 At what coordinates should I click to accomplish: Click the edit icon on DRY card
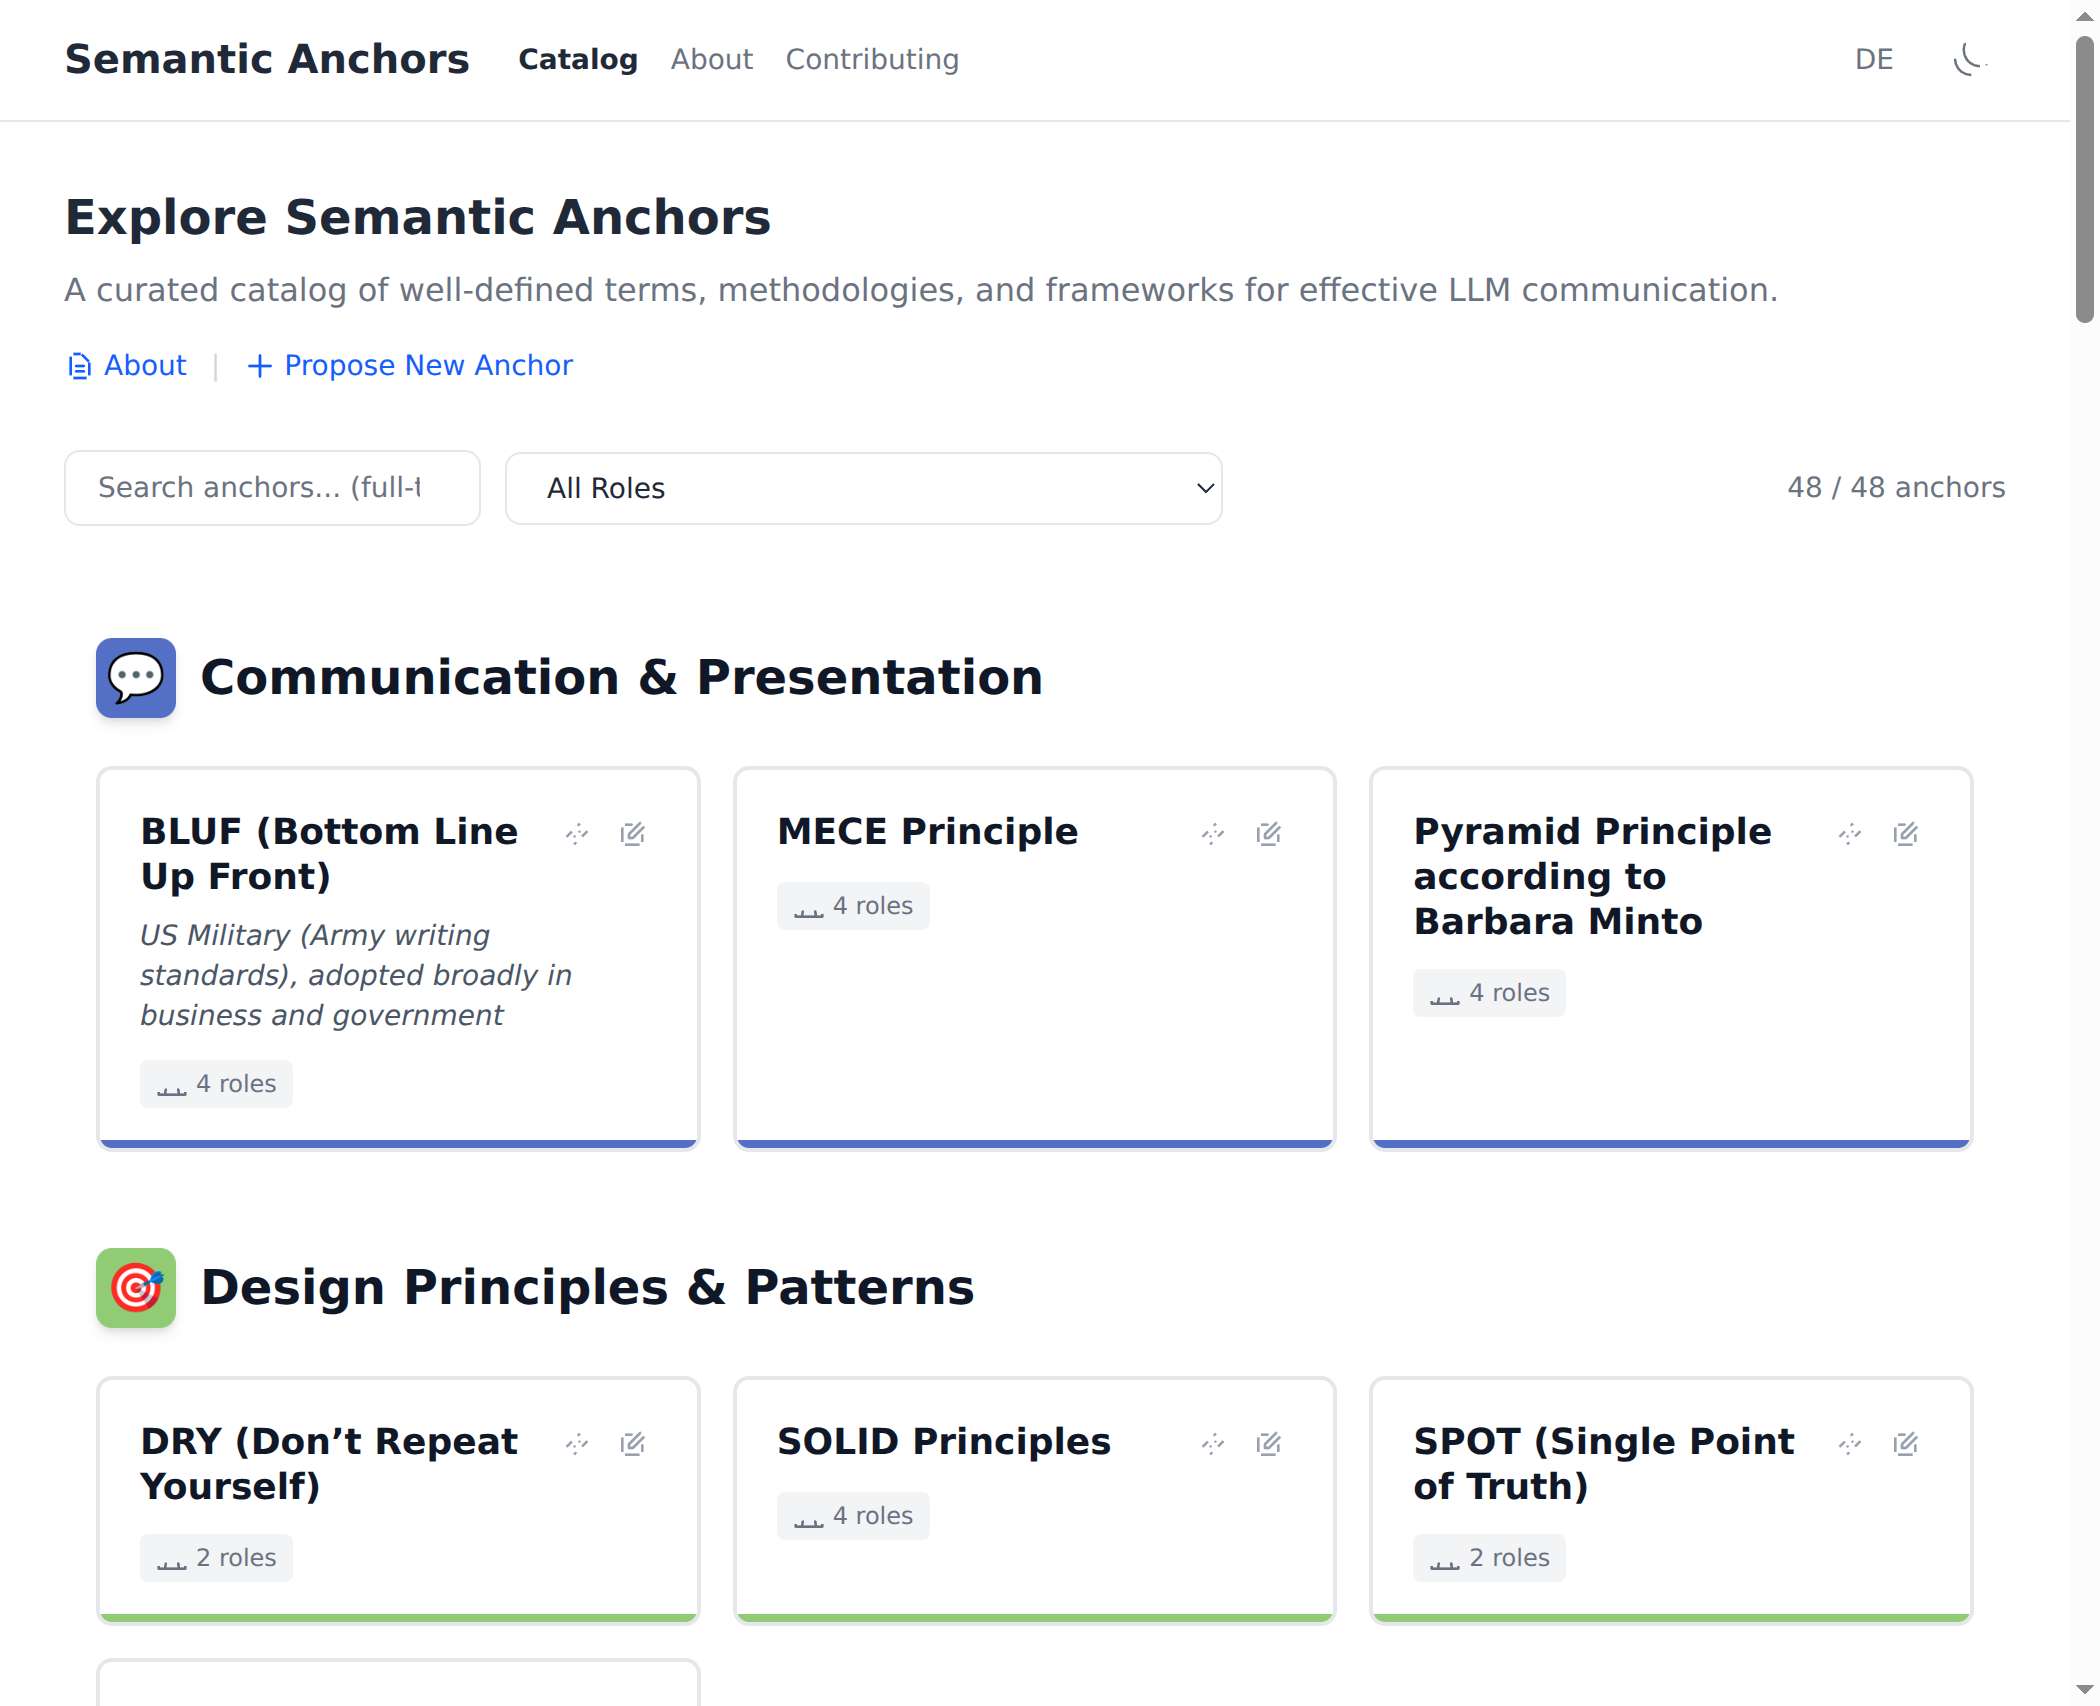point(633,1443)
